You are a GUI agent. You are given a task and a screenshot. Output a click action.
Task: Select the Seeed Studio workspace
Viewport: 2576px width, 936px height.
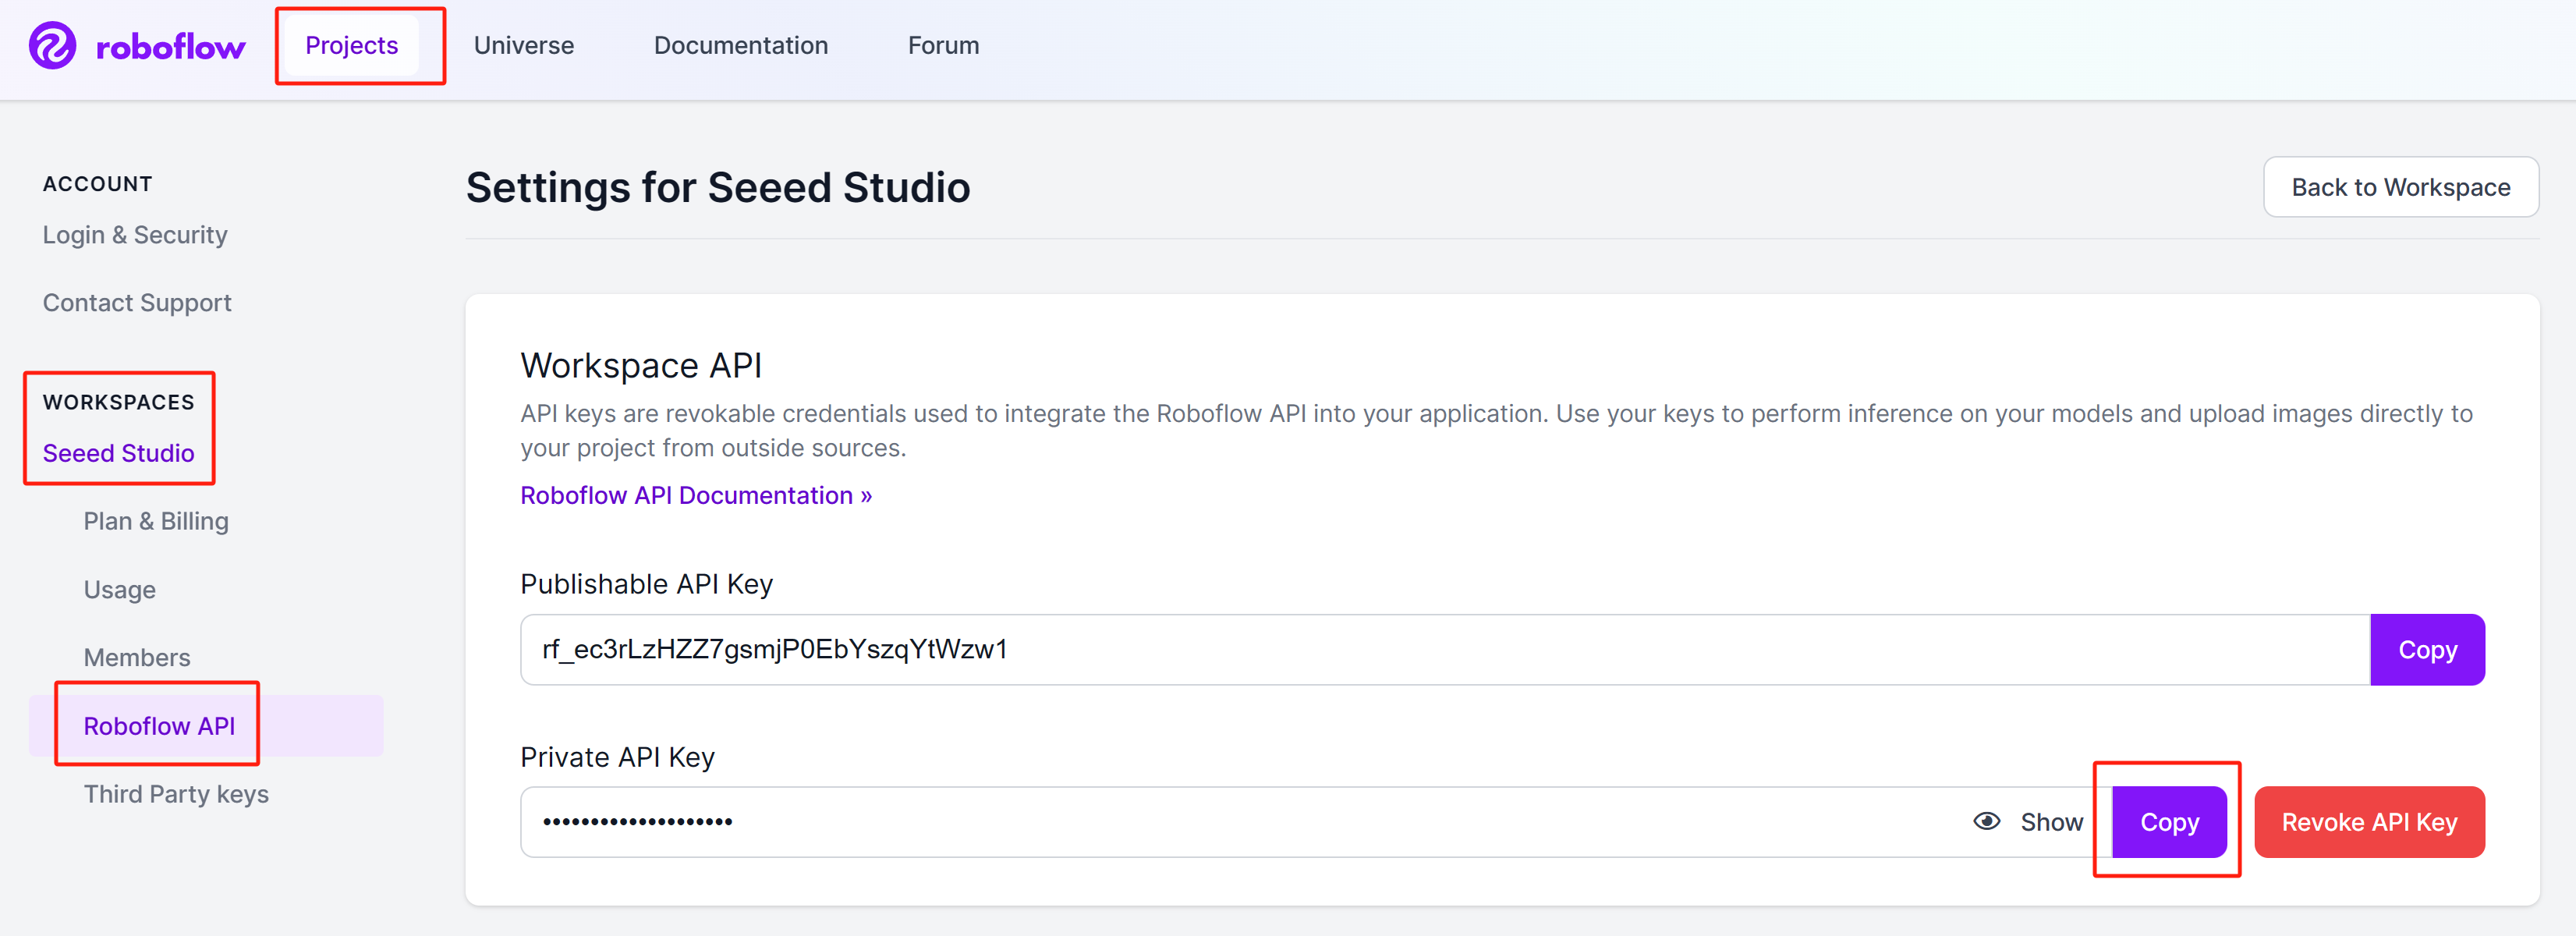tap(118, 453)
